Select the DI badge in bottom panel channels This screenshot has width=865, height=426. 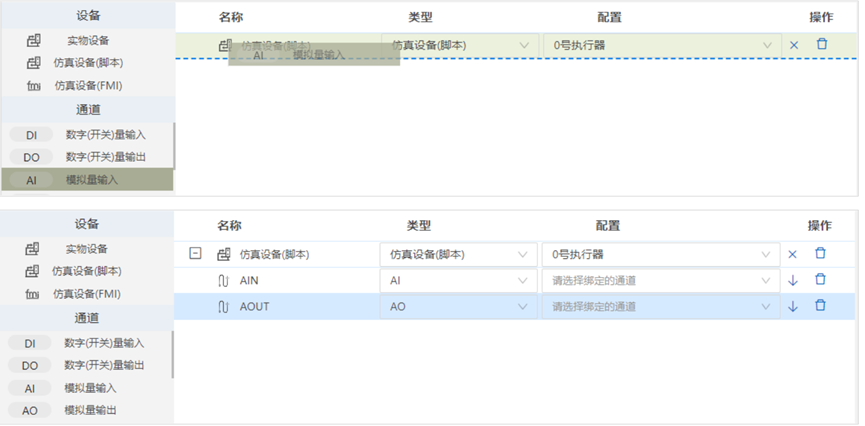30,343
